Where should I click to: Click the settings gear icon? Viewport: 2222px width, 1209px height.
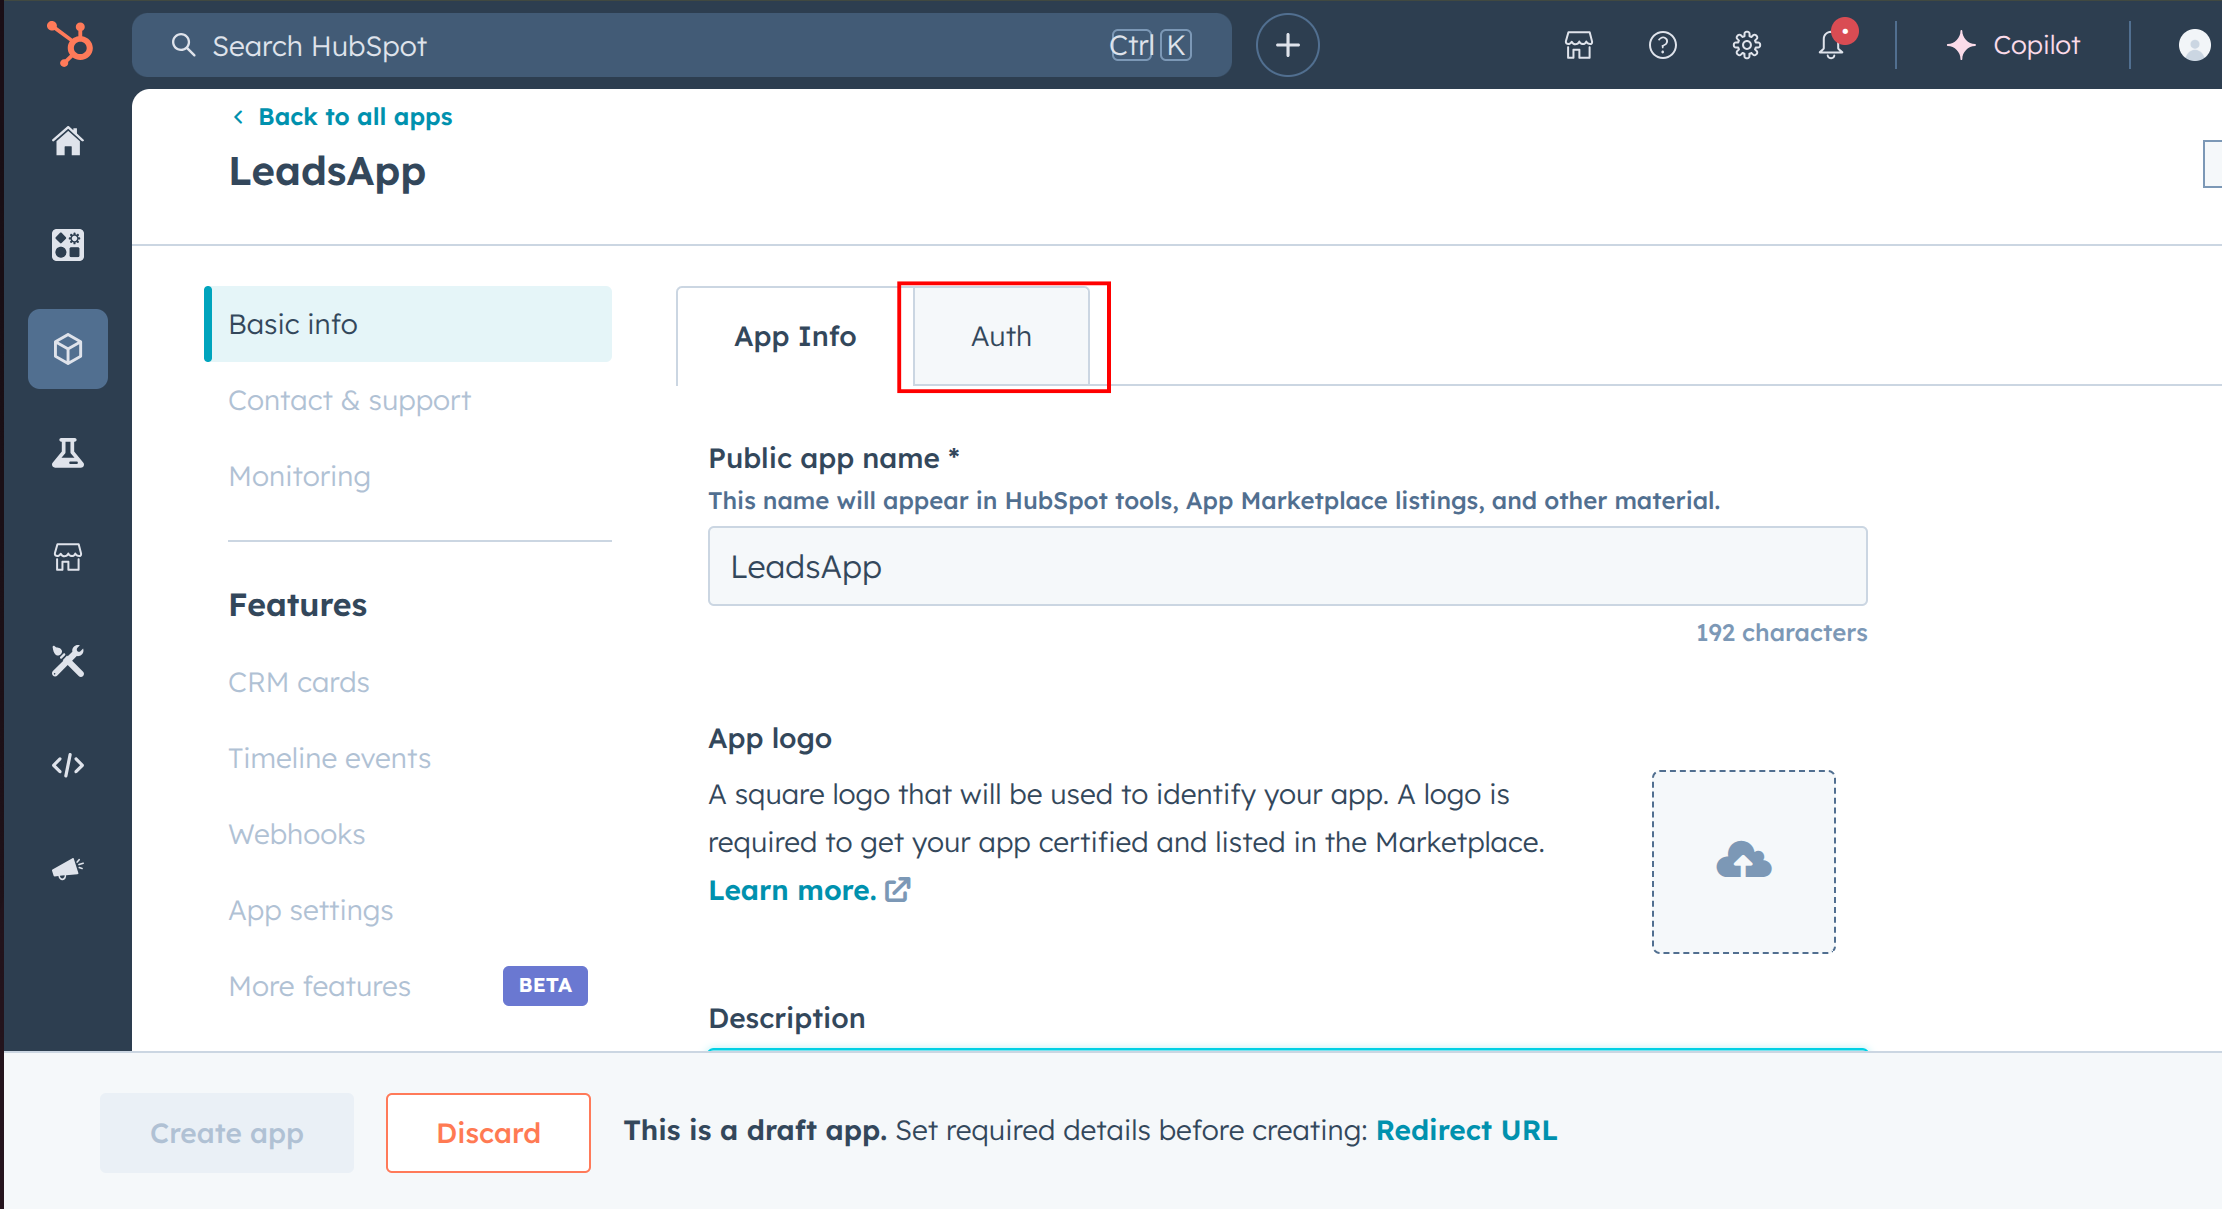(x=1746, y=45)
